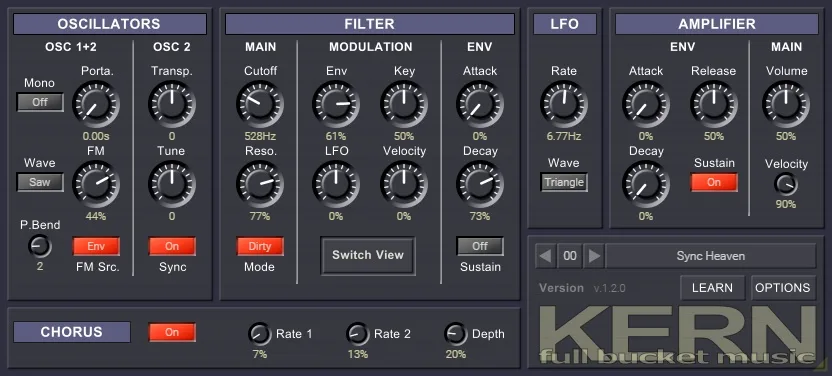Screen dimensions: 832x376
Task: Click the 20% chorus Depth value
Action: (x=456, y=354)
